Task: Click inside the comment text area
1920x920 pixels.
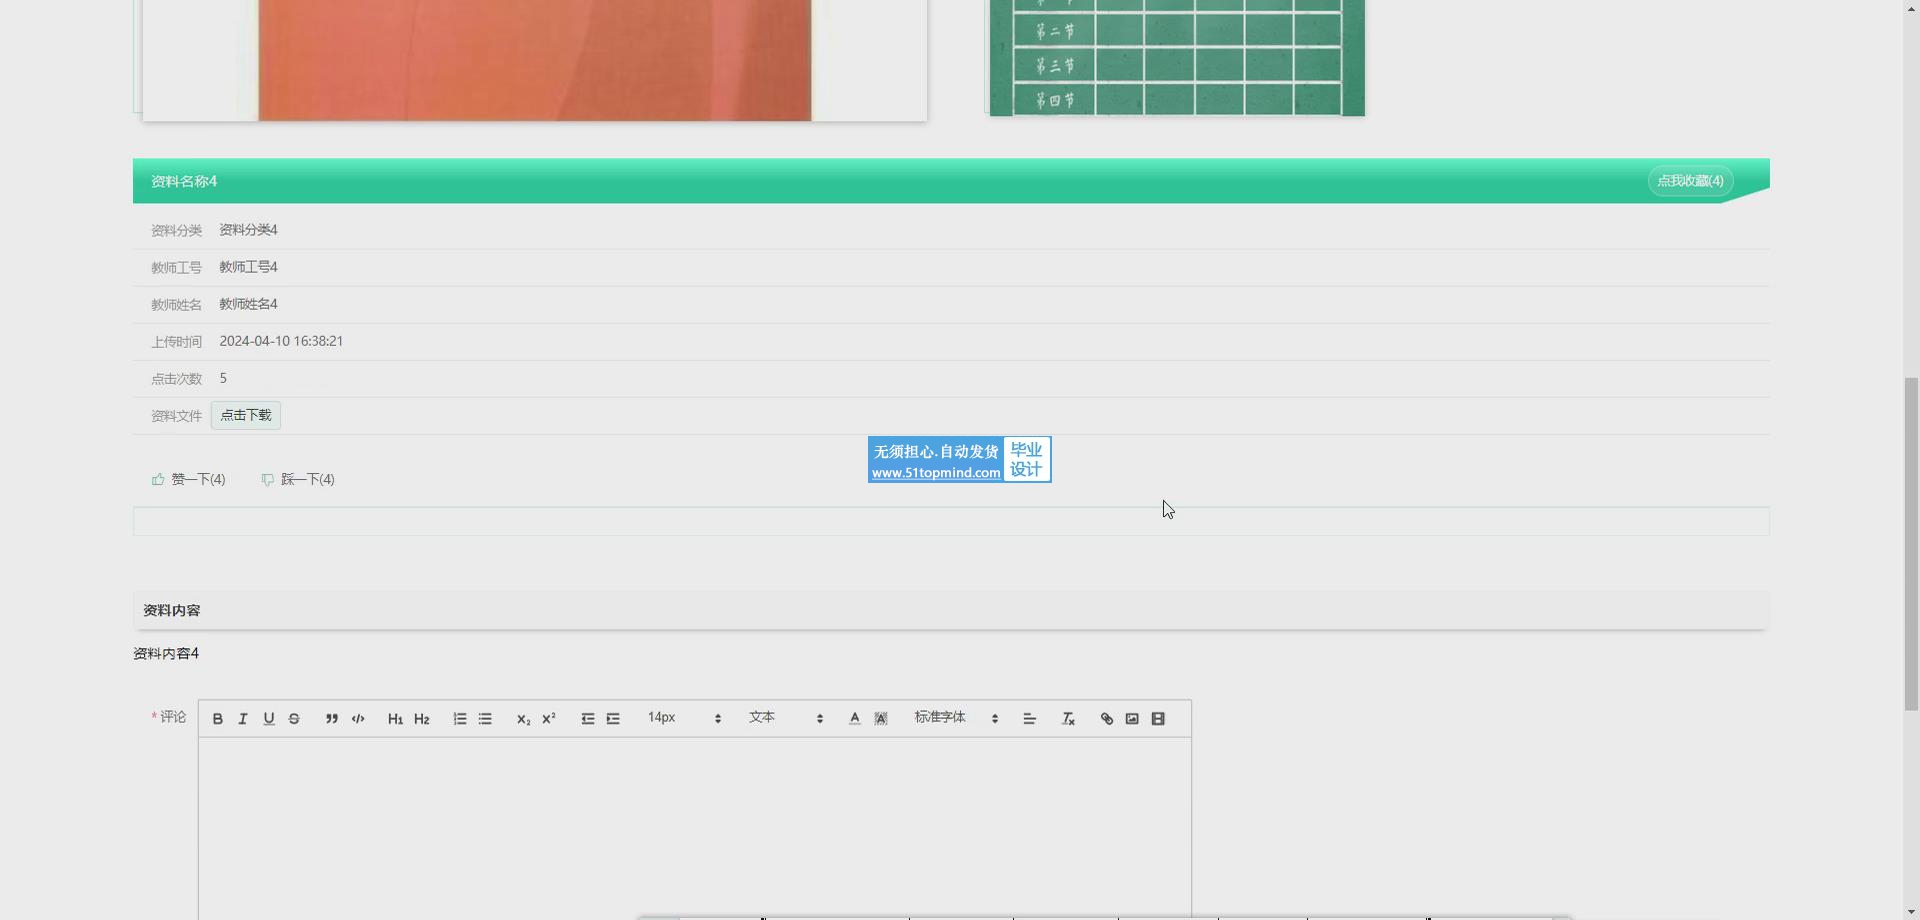Action: click(695, 828)
